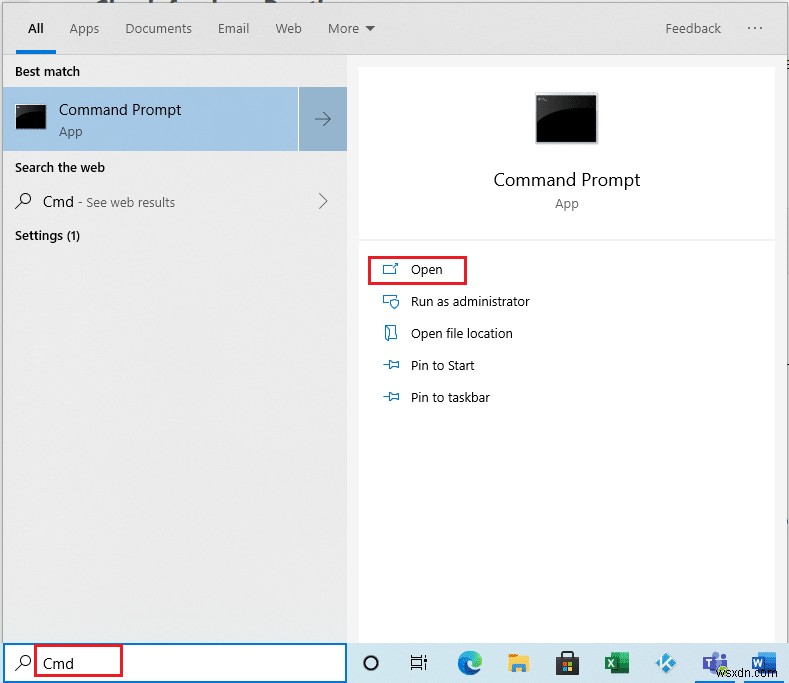Open Task View on the taskbar

(419, 663)
